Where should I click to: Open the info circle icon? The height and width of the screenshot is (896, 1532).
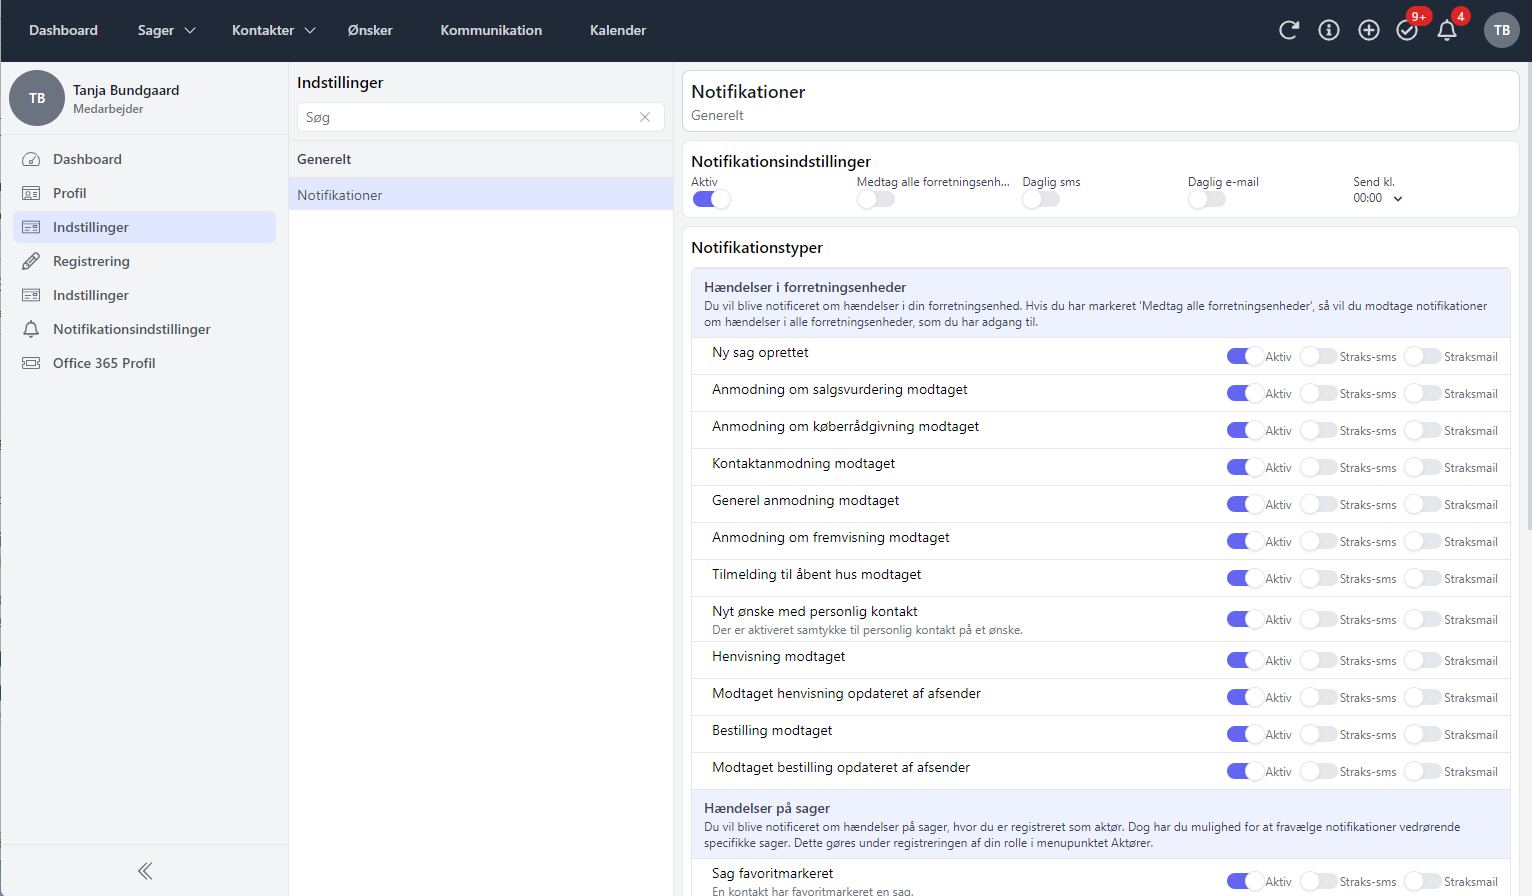tap(1328, 30)
